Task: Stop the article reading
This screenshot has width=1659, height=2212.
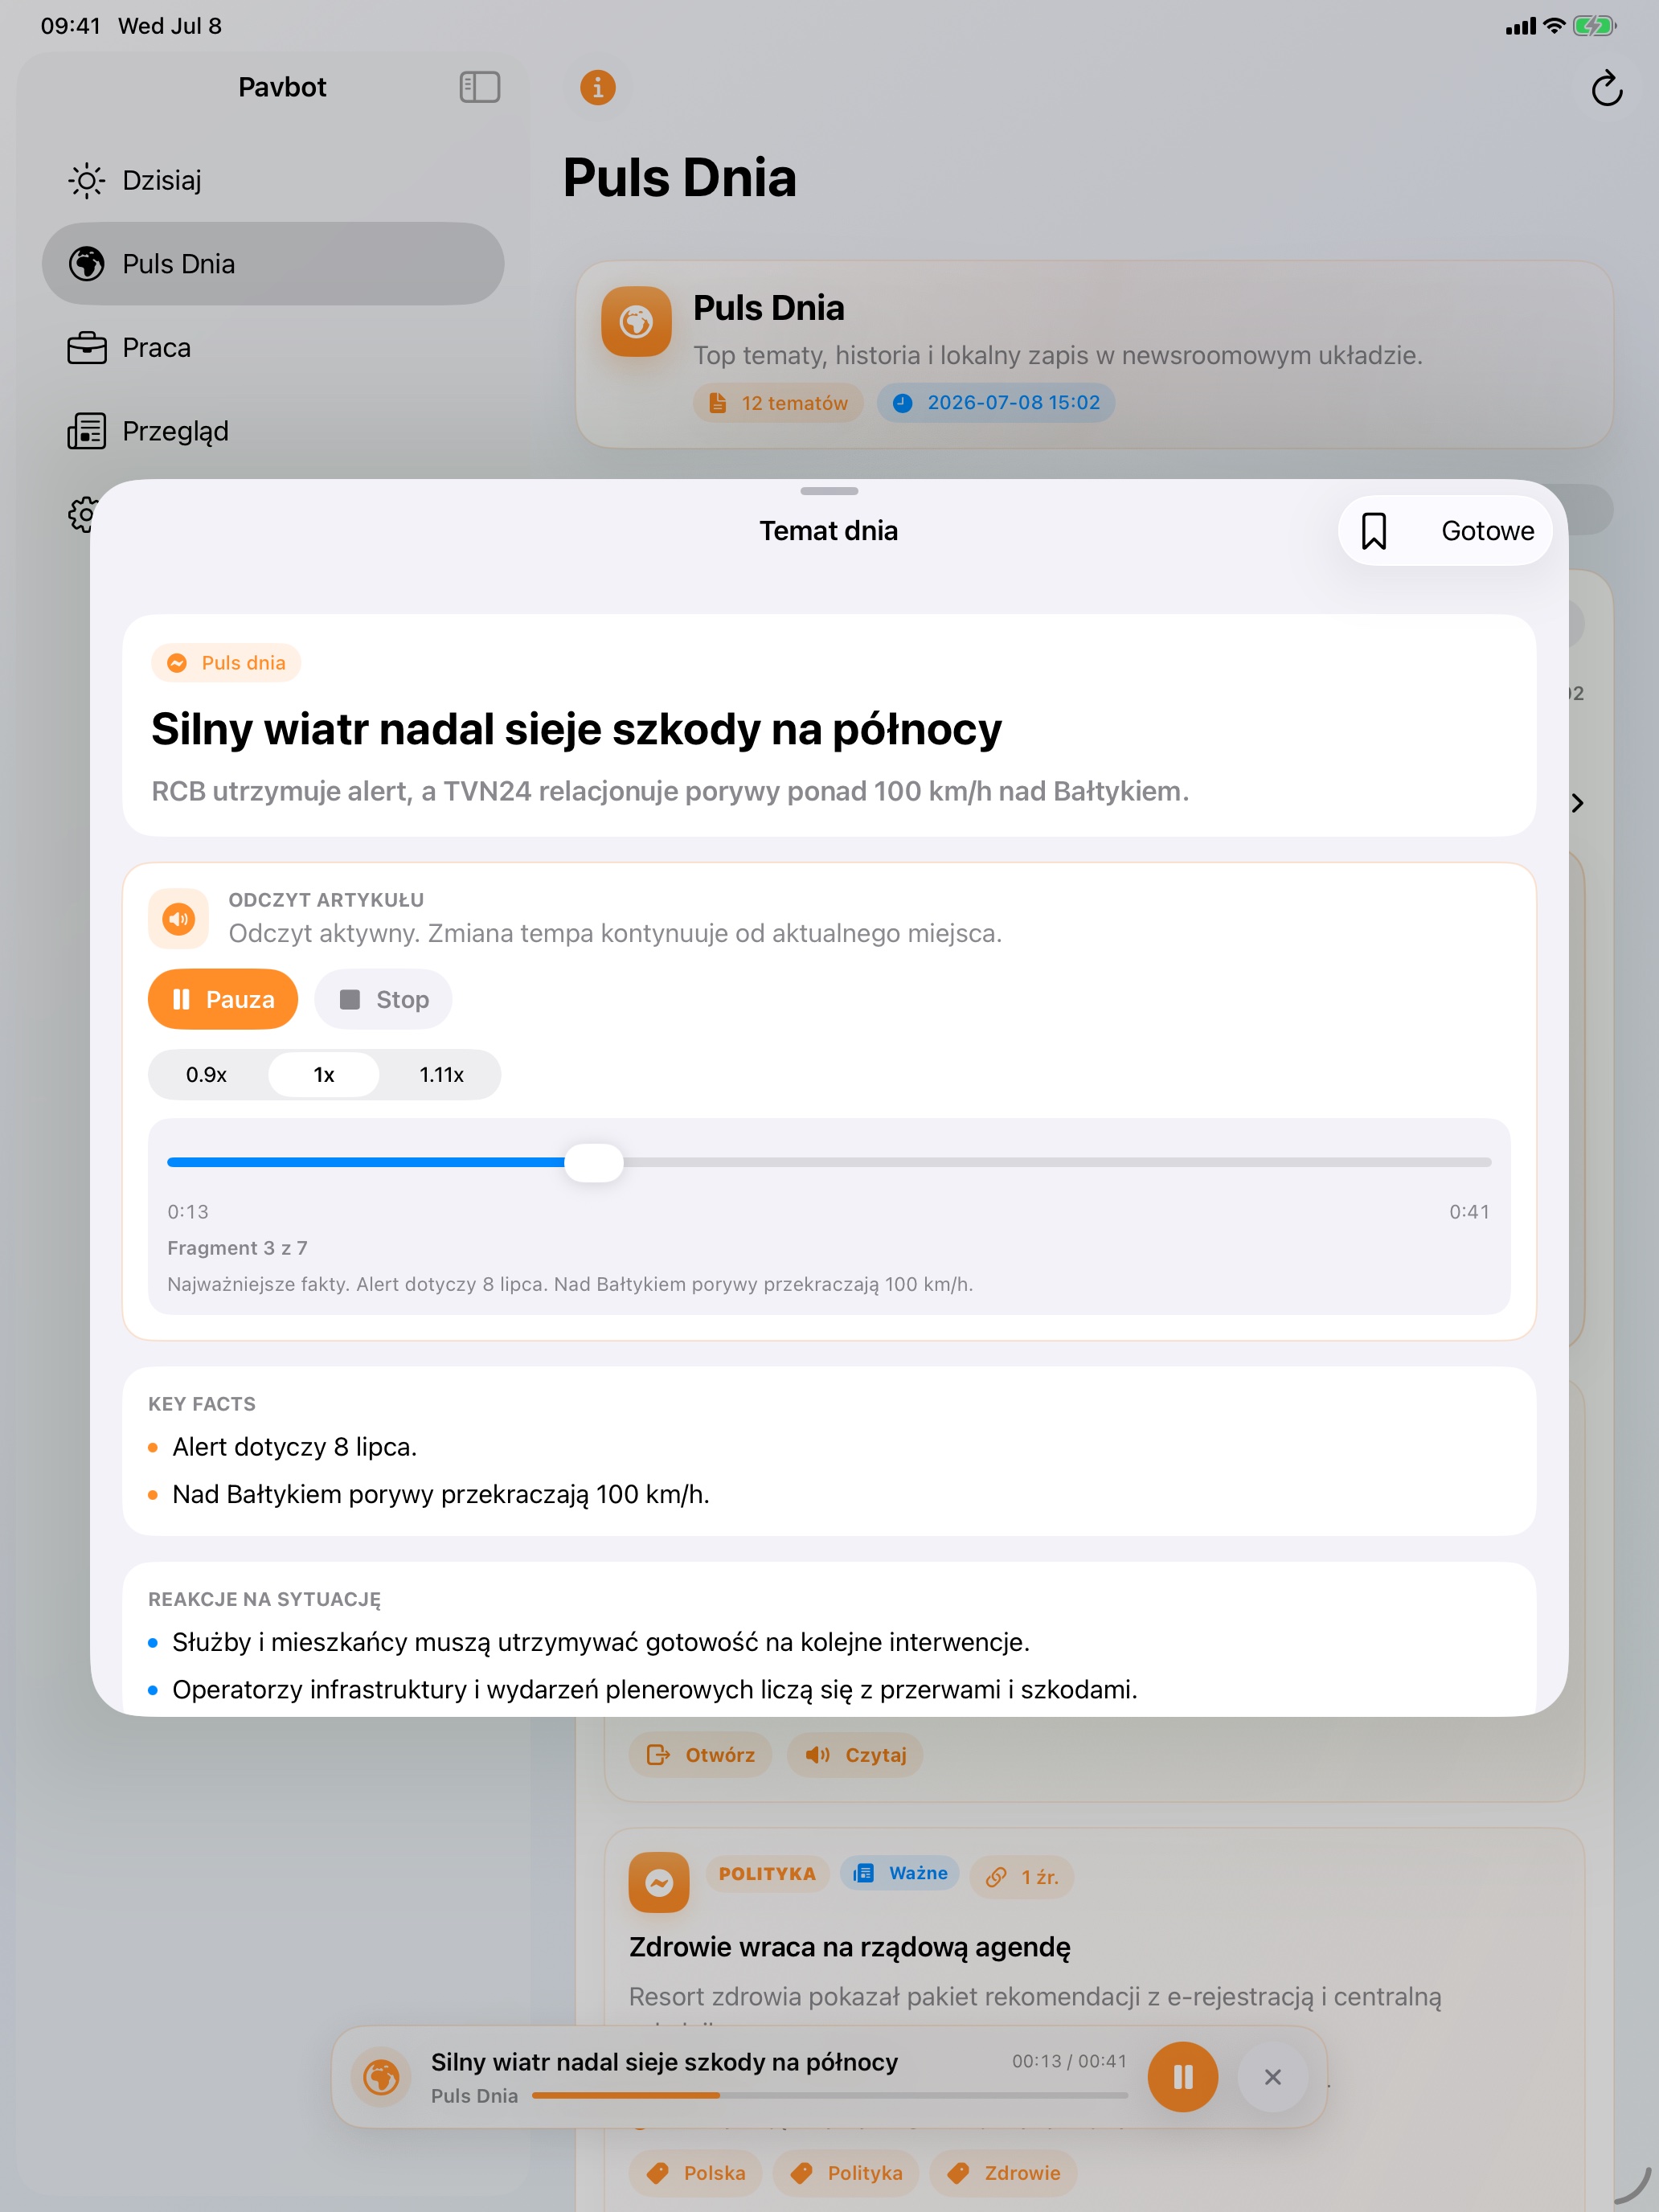Action: click(383, 999)
